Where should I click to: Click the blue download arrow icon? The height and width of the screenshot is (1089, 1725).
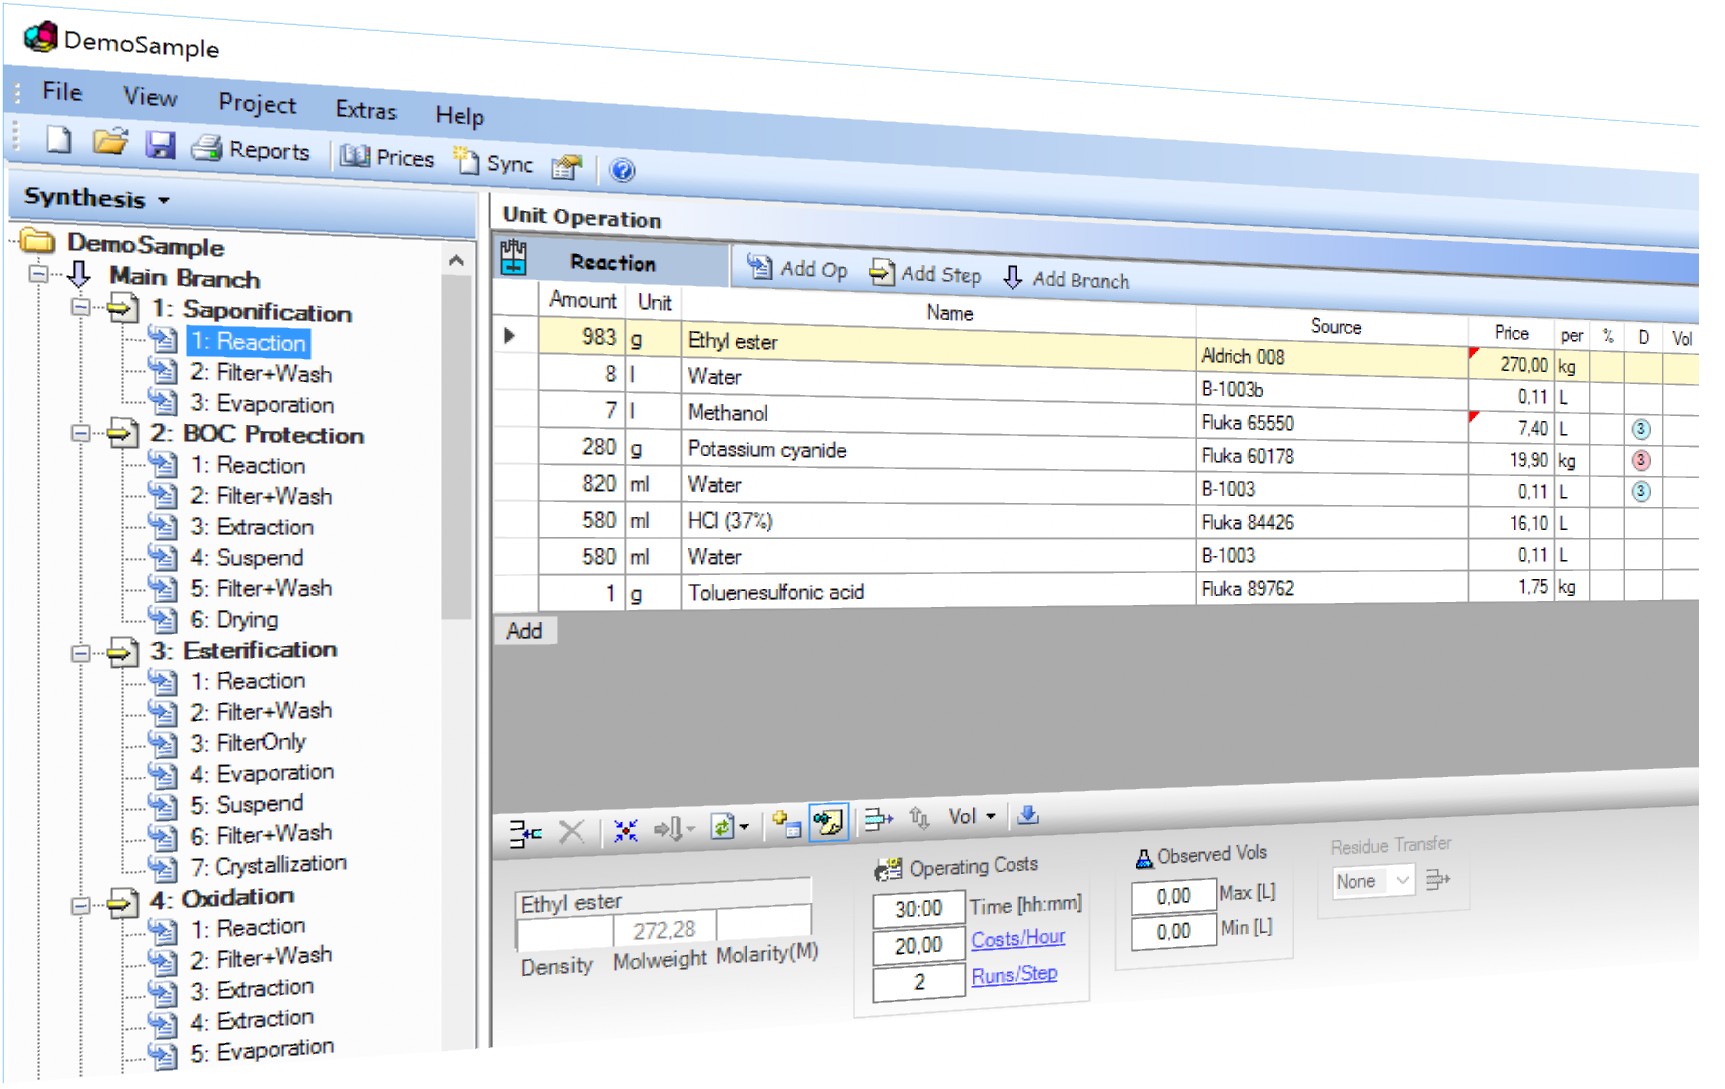point(1027,816)
